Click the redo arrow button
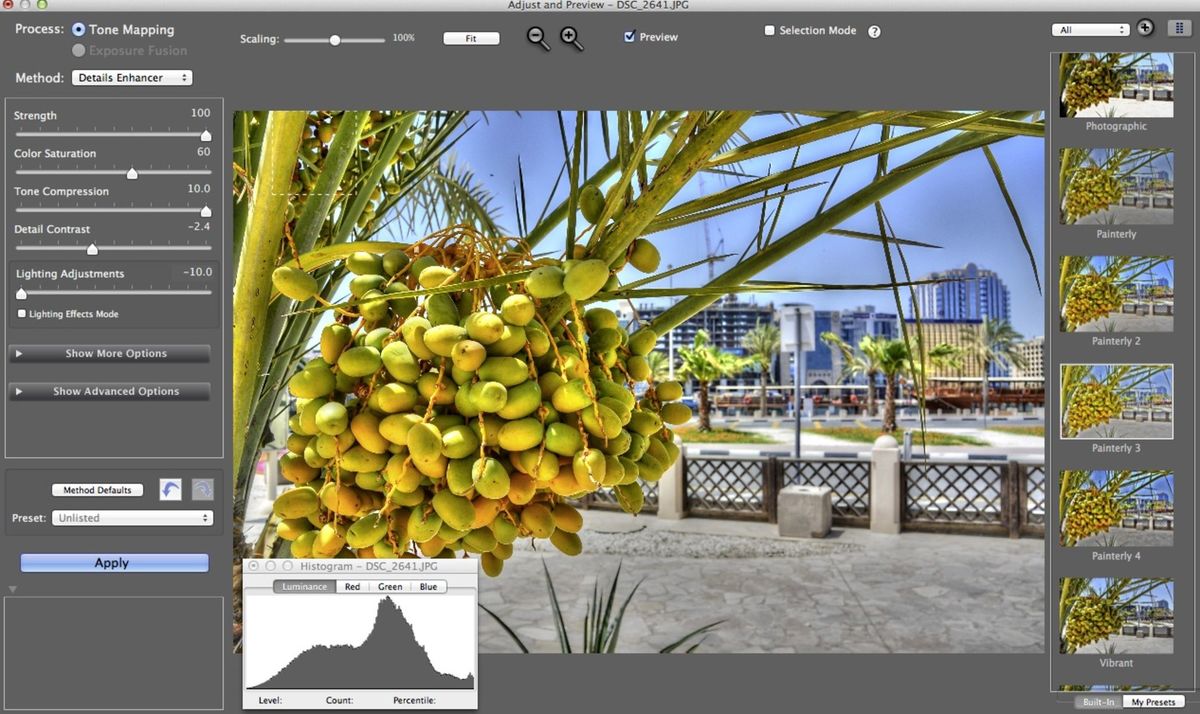Viewport: 1200px width, 714px height. click(x=202, y=489)
